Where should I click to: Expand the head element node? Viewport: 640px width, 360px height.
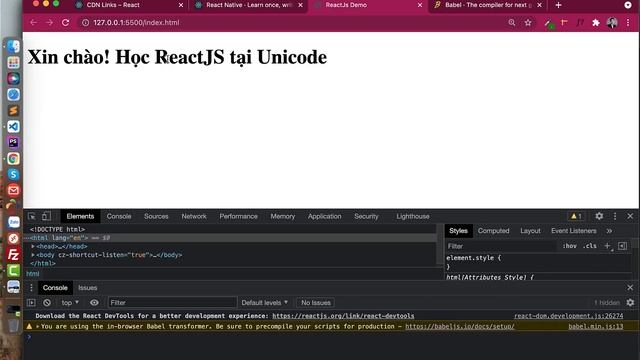(33, 246)
